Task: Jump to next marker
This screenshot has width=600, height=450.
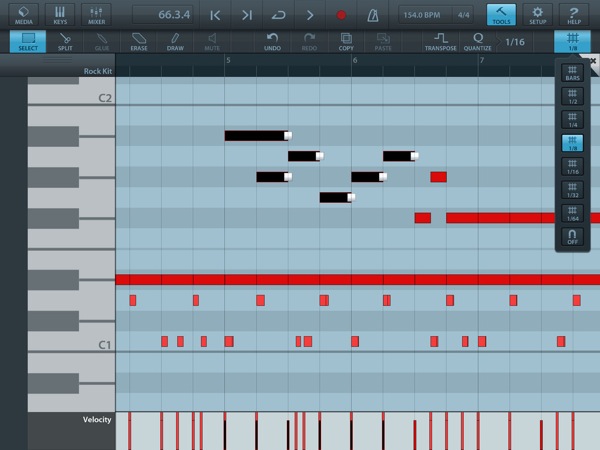Action: tap(247, 15)
